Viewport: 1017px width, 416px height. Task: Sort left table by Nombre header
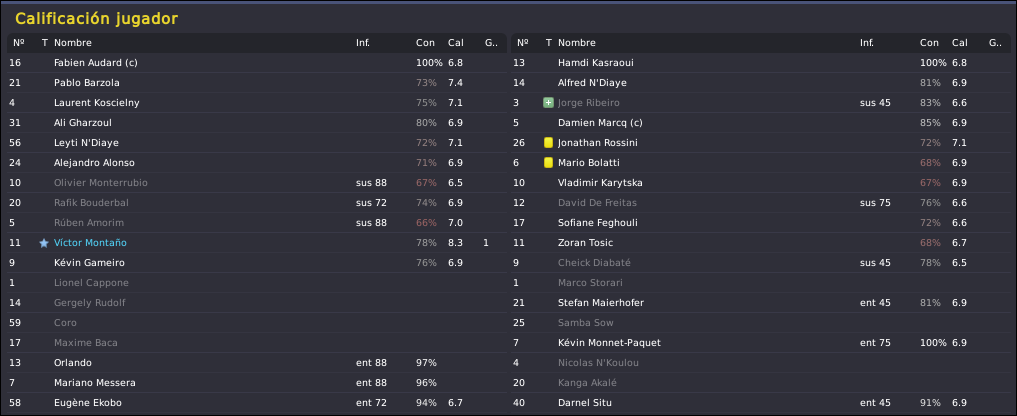tap(73, 43)
